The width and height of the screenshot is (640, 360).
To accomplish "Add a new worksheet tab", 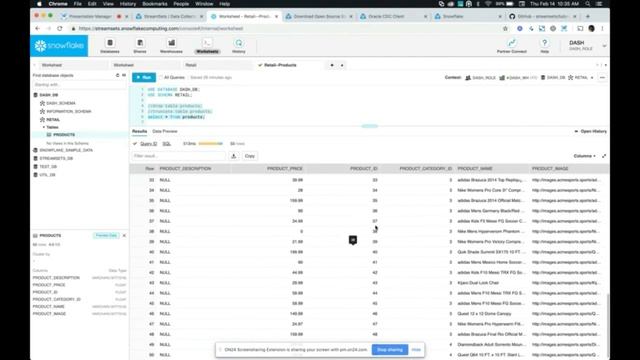I will click(332, 65).
